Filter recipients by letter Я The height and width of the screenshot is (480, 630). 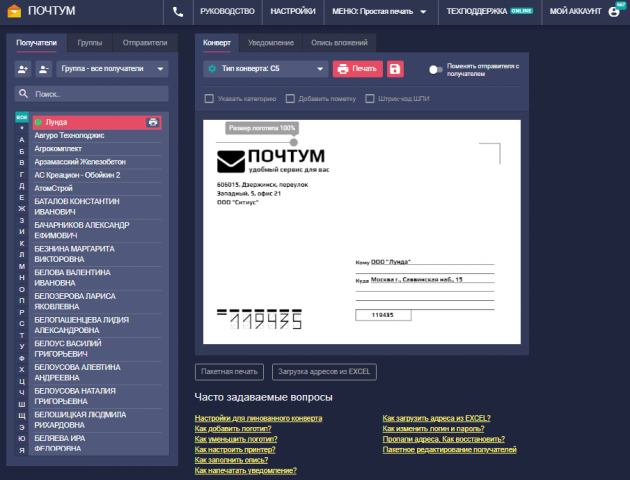pyautogui.click(x=22, y=450)
